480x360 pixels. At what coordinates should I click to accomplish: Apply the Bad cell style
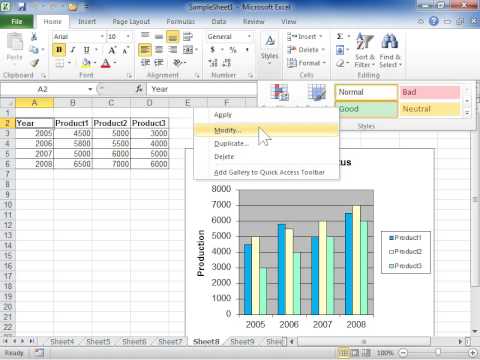(x=430, y=92)
